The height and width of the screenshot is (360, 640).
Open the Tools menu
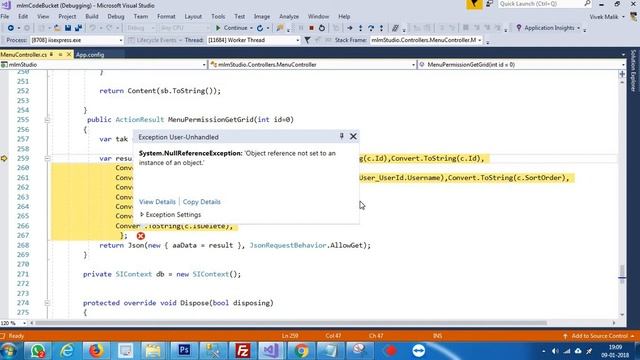point(218,16)
